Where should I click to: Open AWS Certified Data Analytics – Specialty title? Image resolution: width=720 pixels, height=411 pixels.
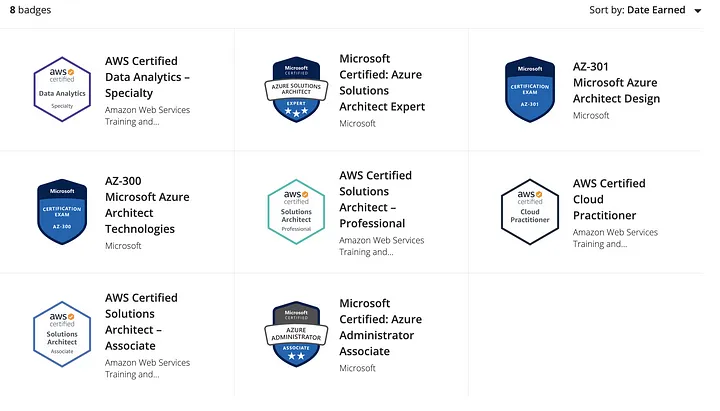[147, 77]
